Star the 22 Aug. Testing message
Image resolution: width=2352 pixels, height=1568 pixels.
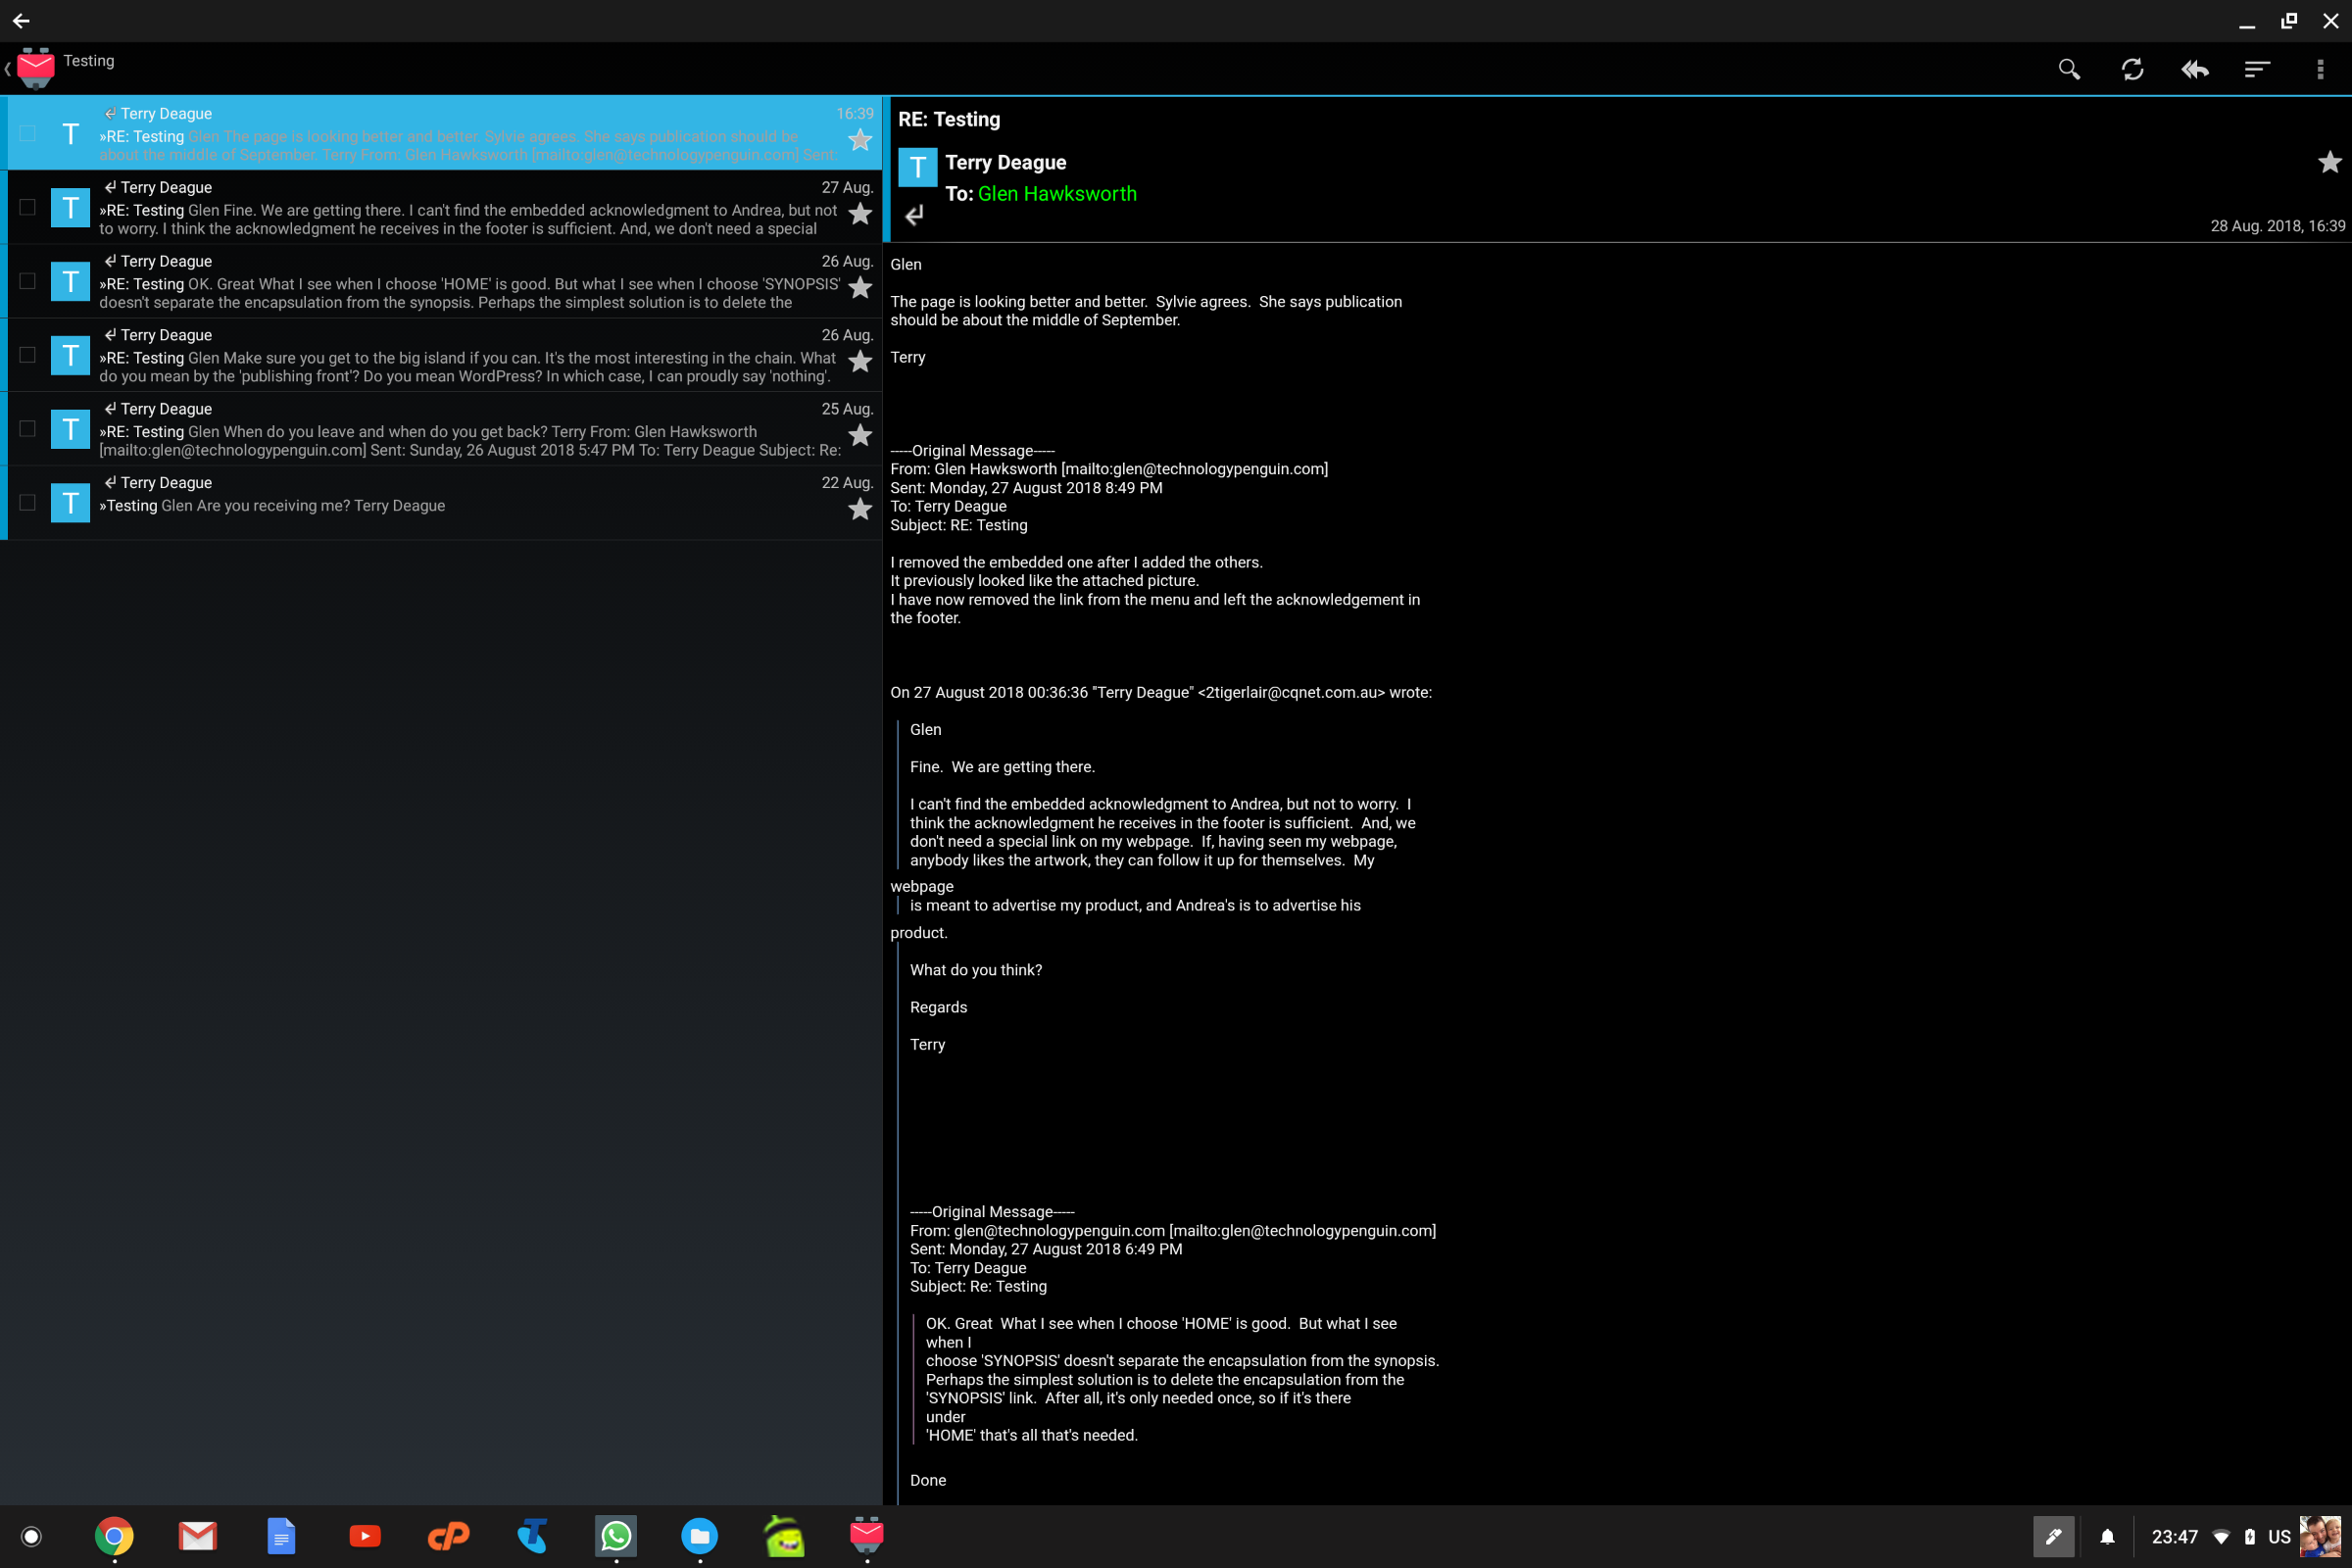click(860, 510)
